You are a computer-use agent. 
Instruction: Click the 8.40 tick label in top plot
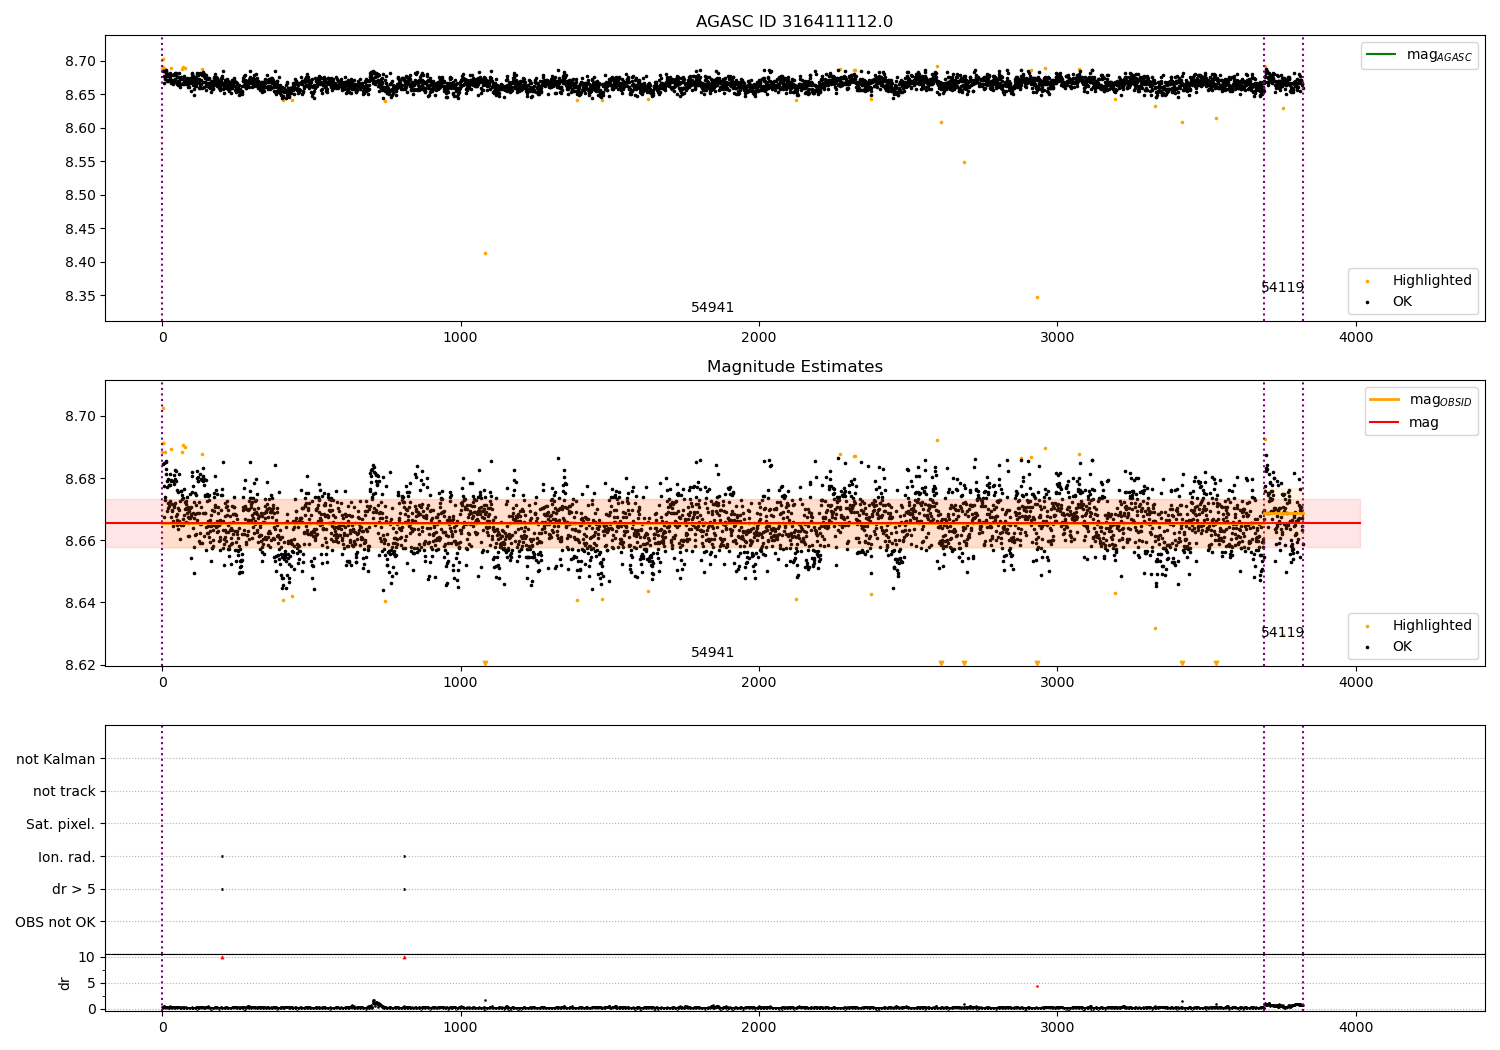coord(79,262)
